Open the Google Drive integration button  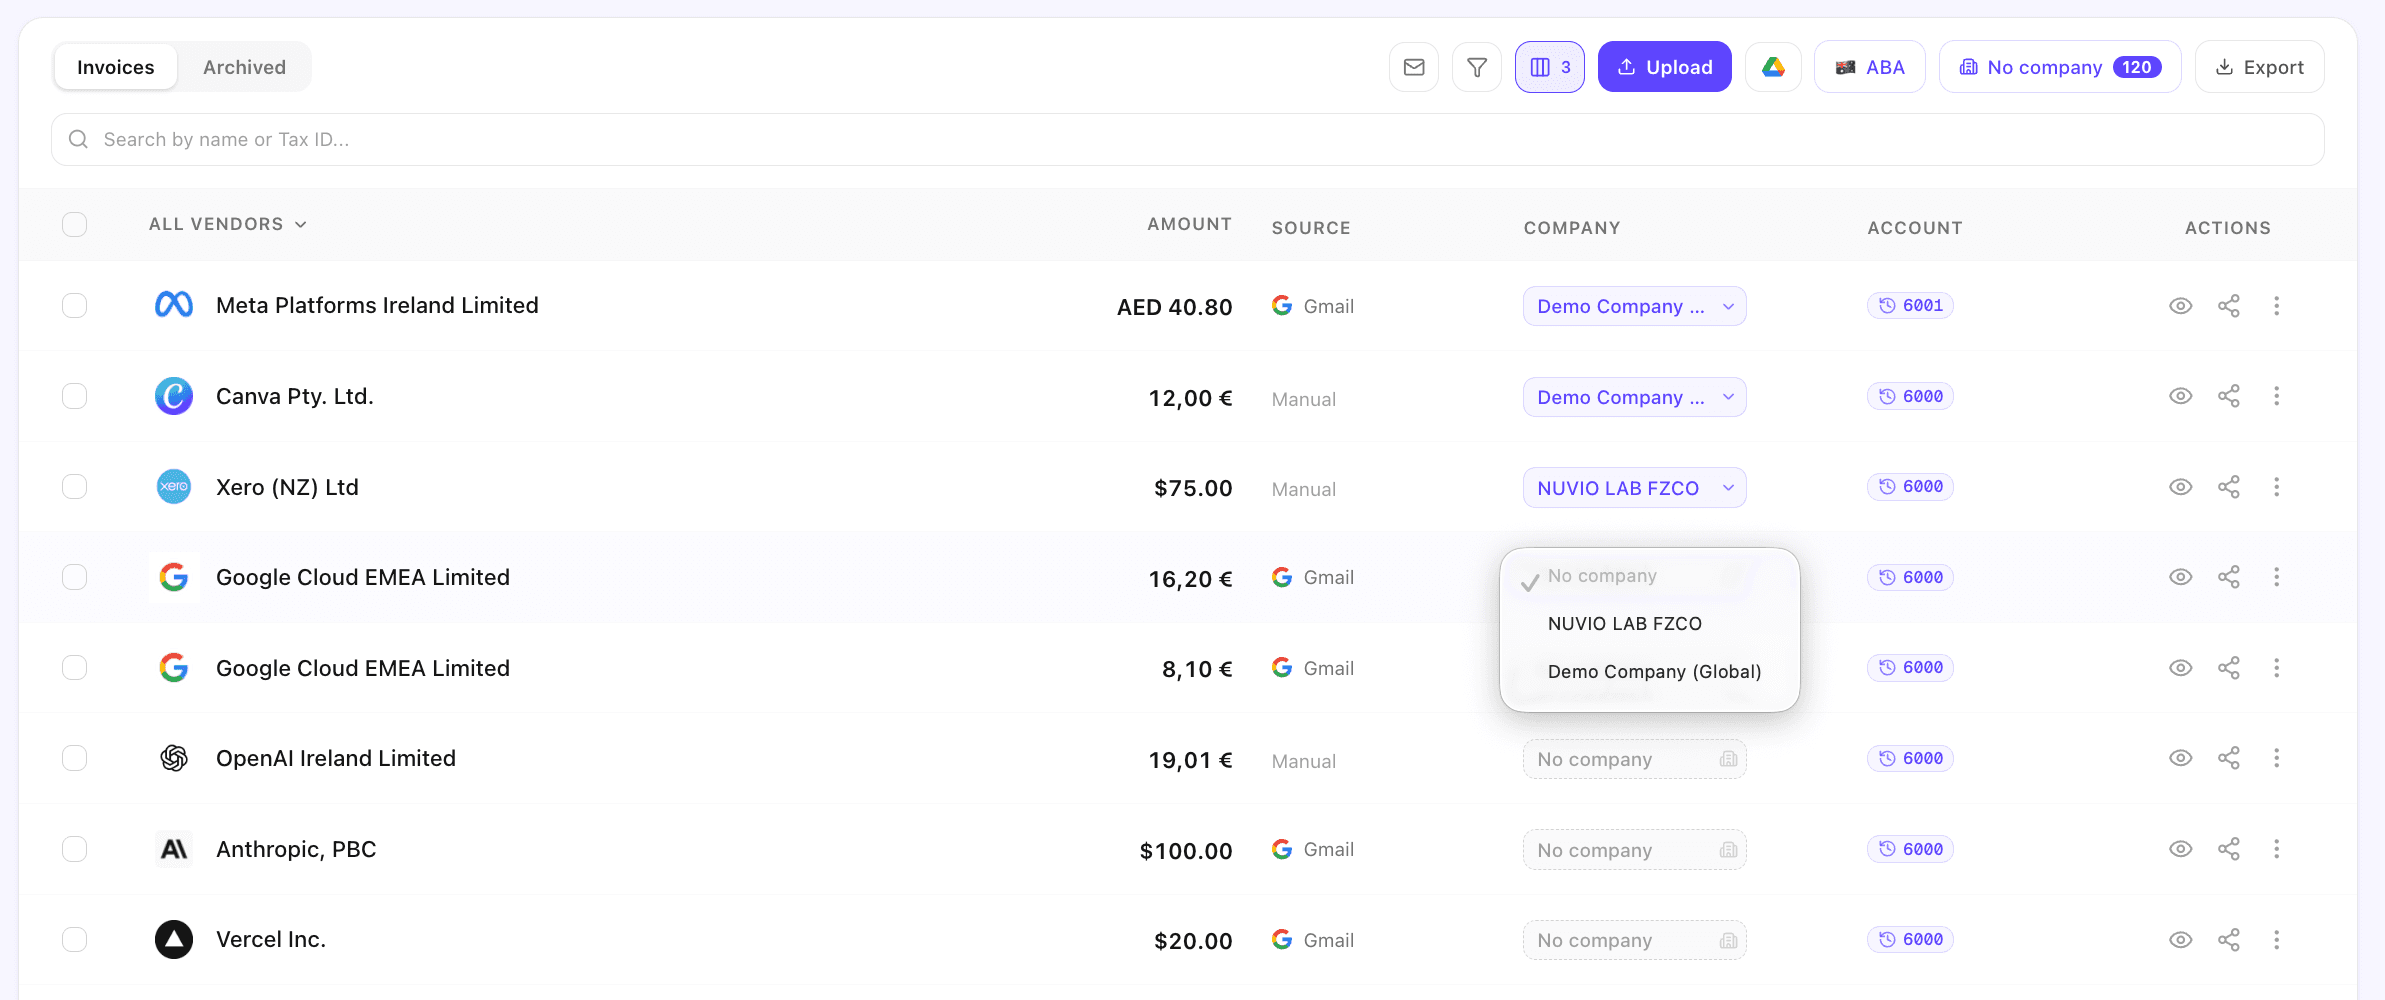tap(1773, 67)
